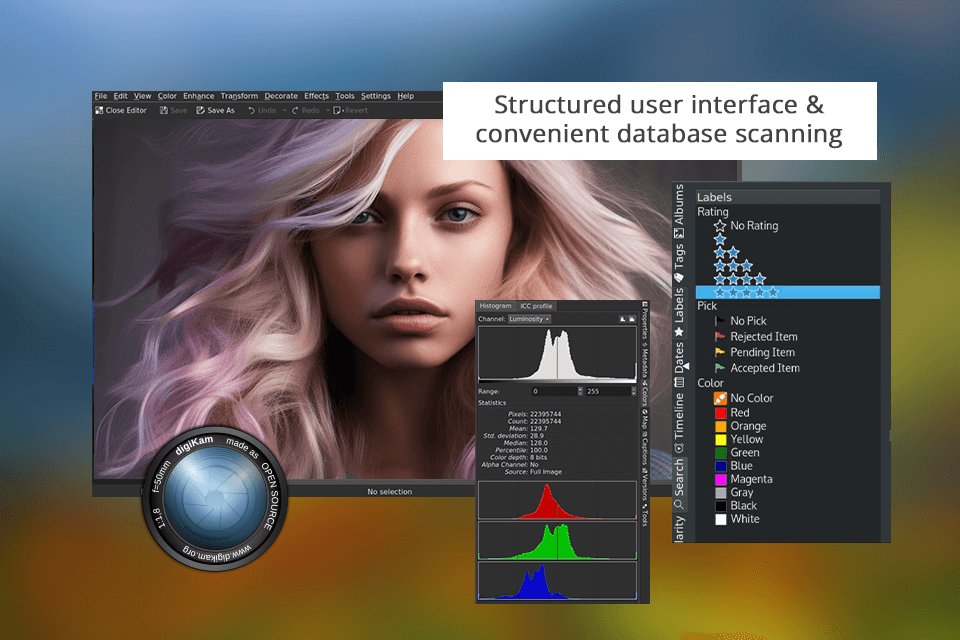Open the Effects menu
This screenshot has height=640, width=960.
coord(317,96)
